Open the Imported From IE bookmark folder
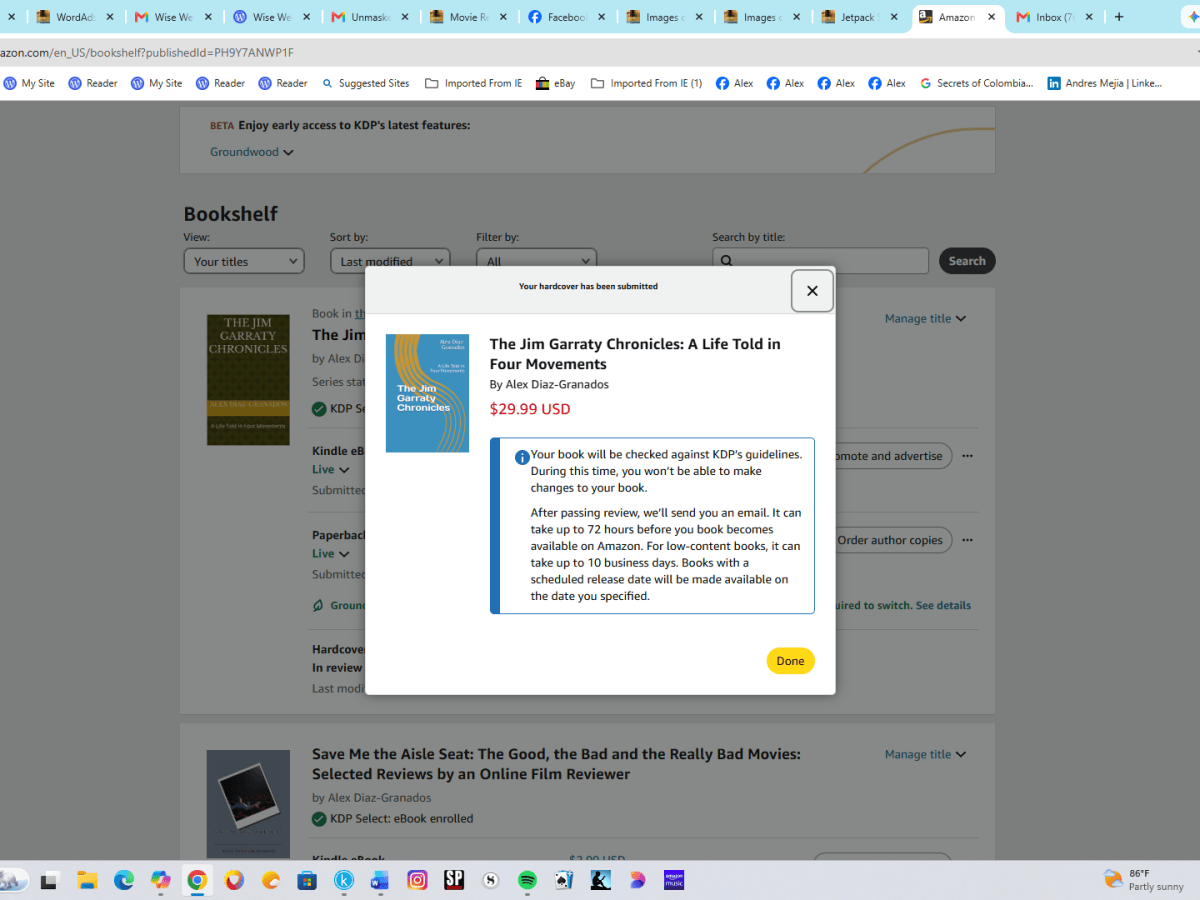 [x=473, y=83]
